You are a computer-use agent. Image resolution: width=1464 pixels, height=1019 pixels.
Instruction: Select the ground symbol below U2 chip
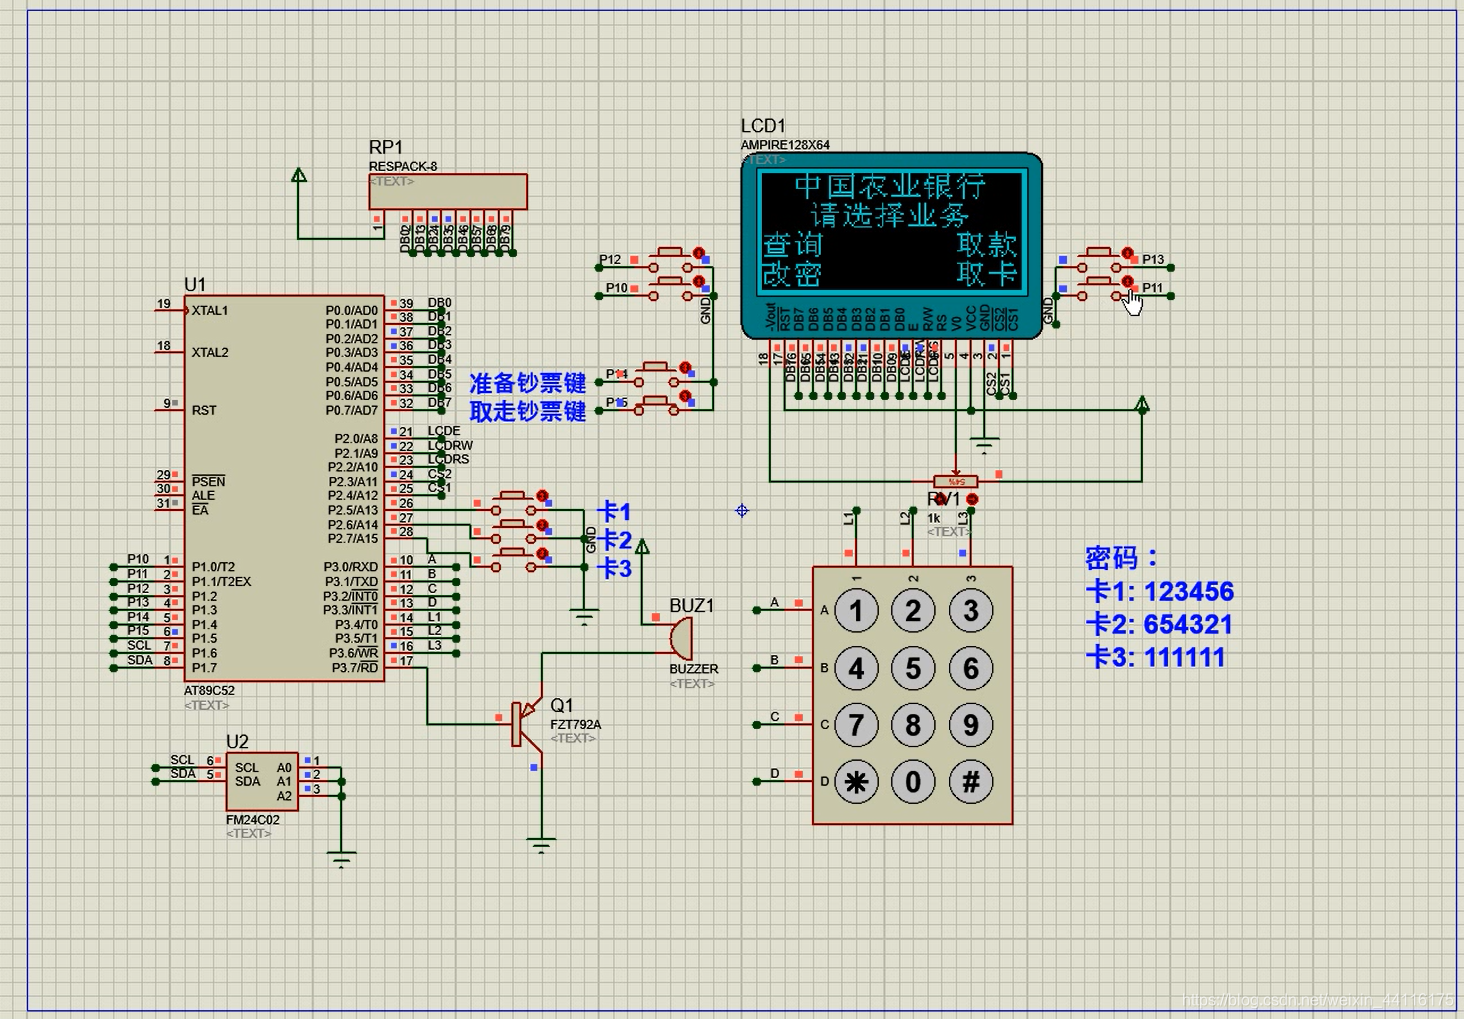click(341, 860)
